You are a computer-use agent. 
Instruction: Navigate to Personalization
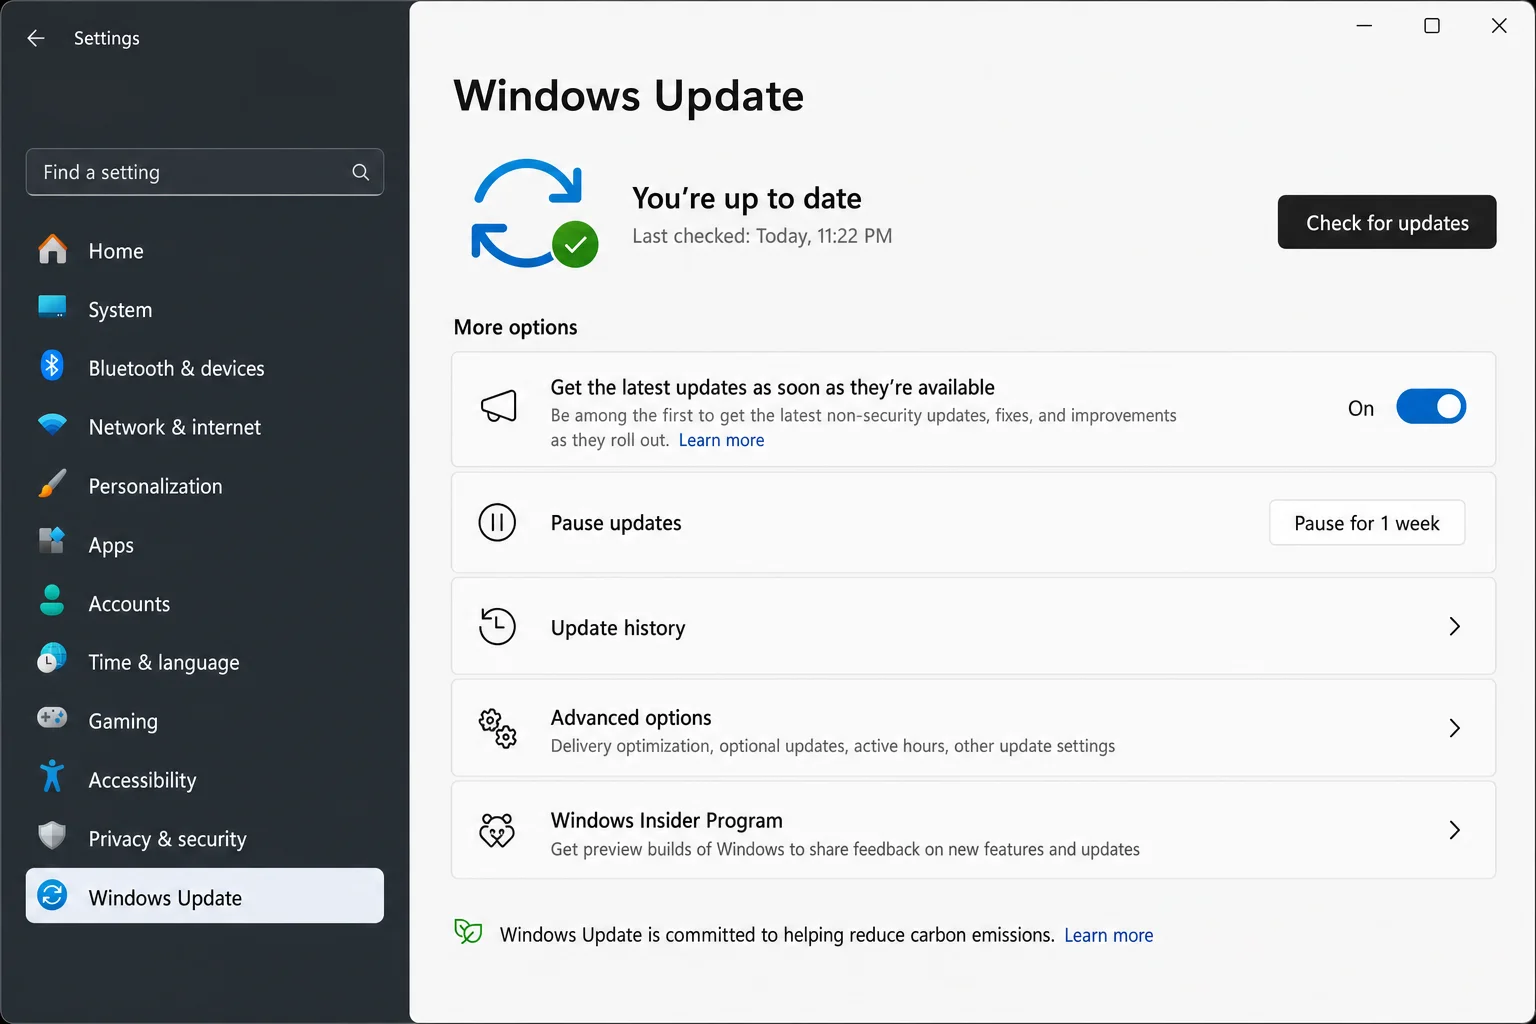205,486
